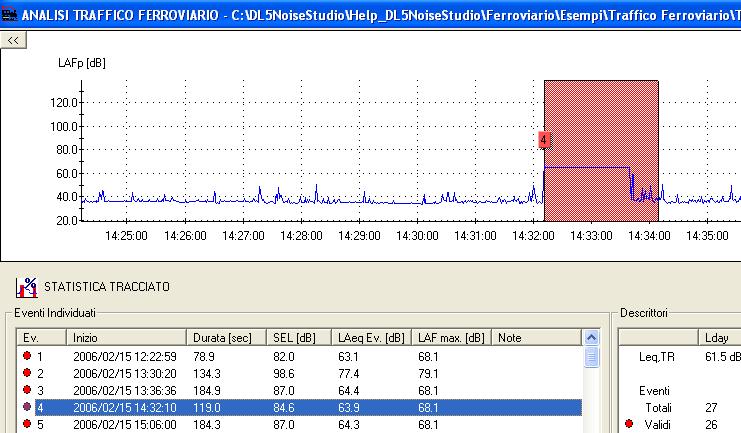The width and height of the screenshot is (741, 433).
Task: Click the 14:32:00 time axis label
Action: coord(533,235)
